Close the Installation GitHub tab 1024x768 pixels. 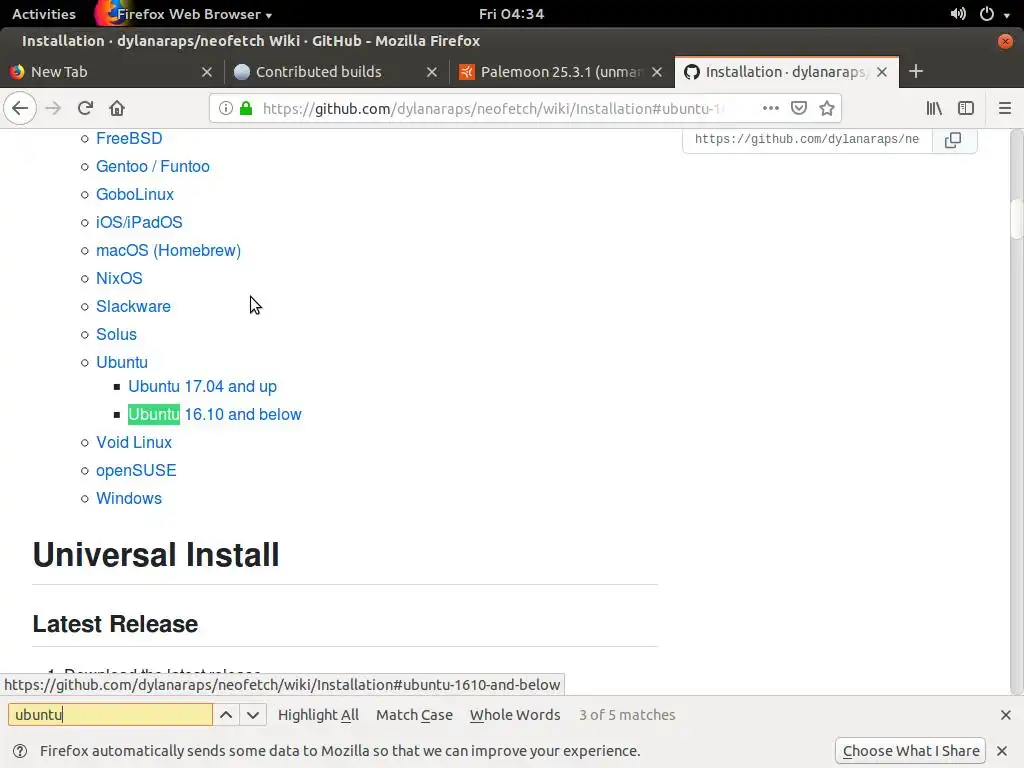[x=882, y=72]
